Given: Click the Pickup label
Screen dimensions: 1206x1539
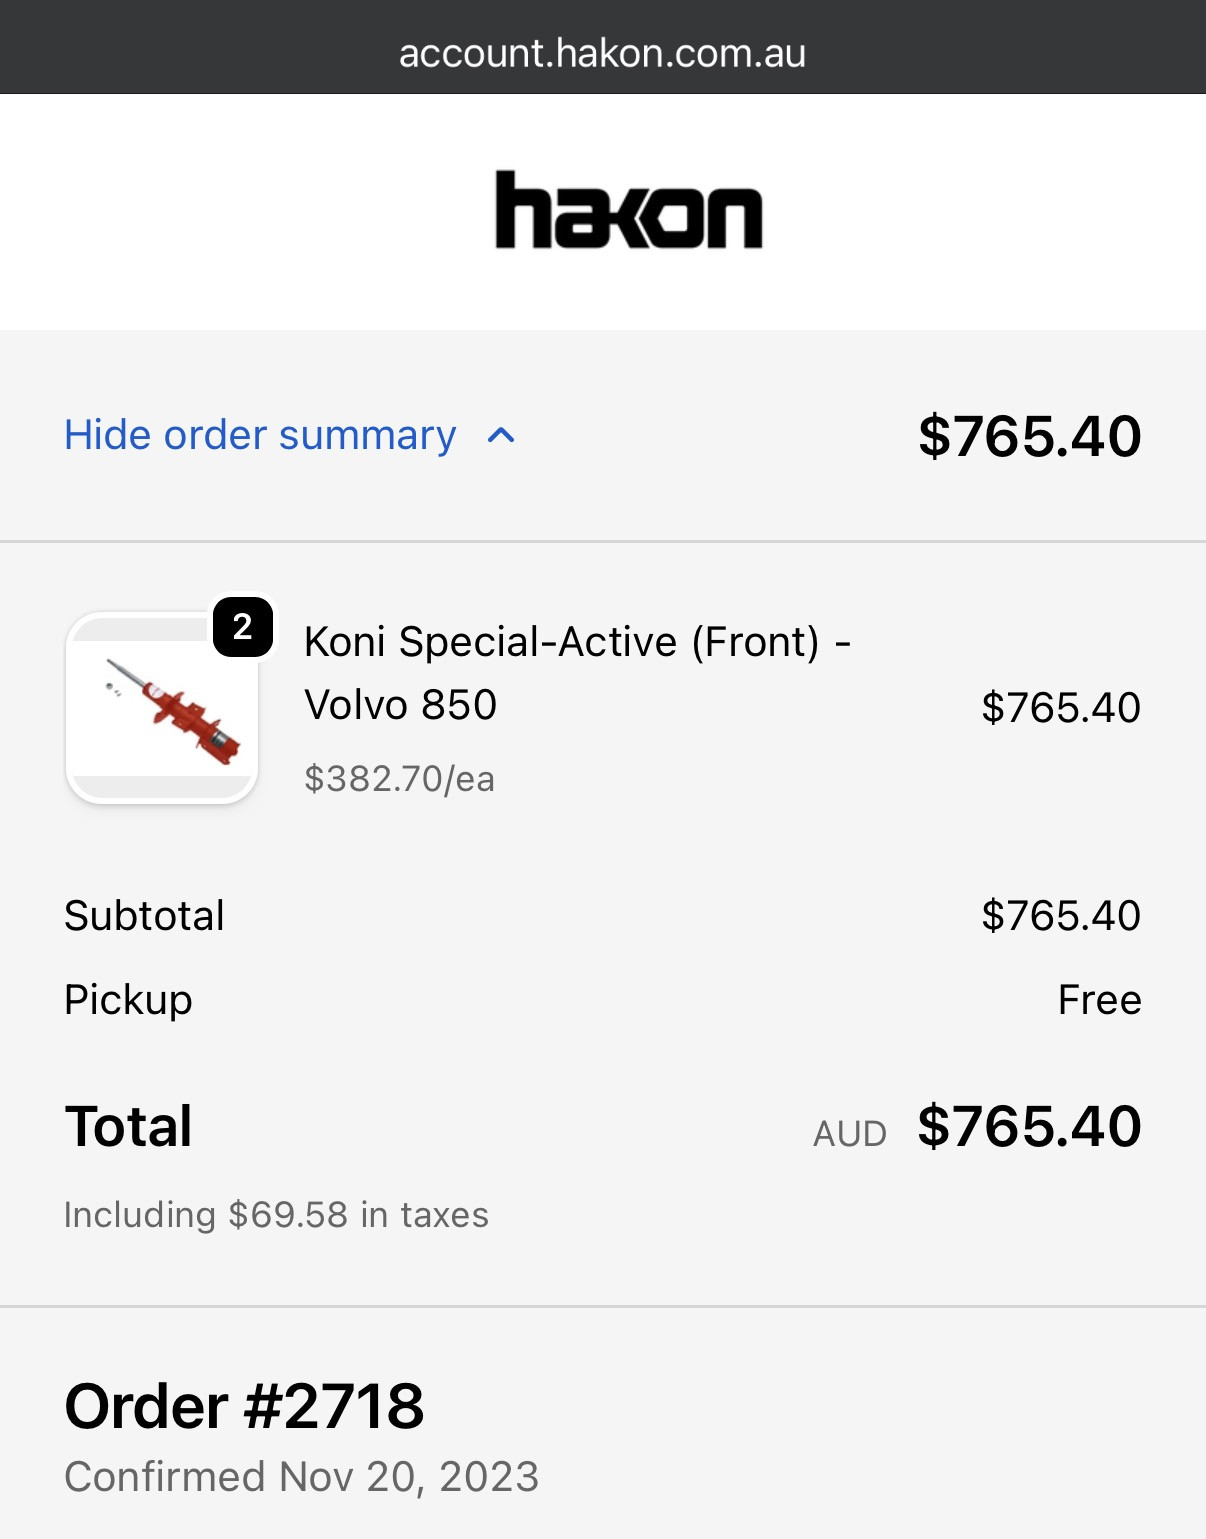Looking at the screenshot, I should click(x=128, y=1000).
